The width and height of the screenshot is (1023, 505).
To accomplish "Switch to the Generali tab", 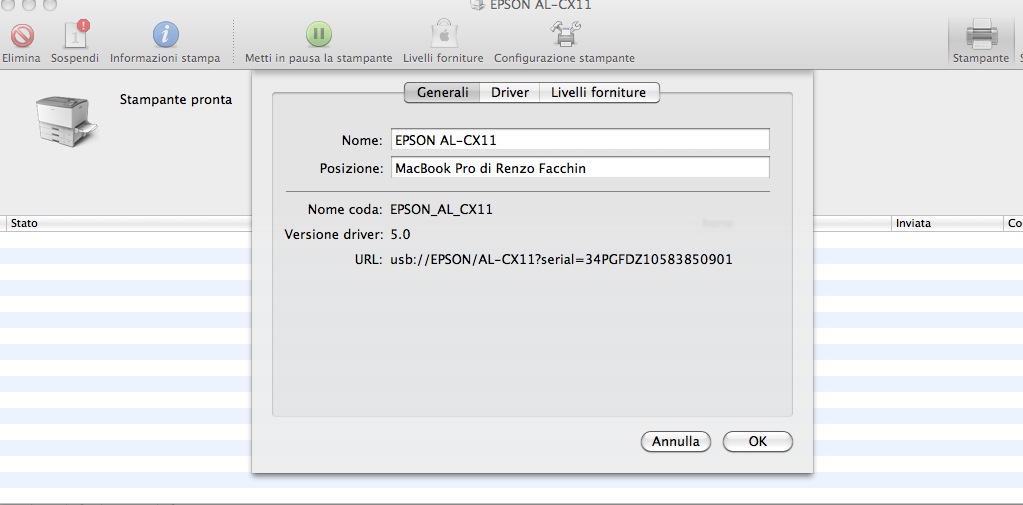I will (x=442, y=93).
